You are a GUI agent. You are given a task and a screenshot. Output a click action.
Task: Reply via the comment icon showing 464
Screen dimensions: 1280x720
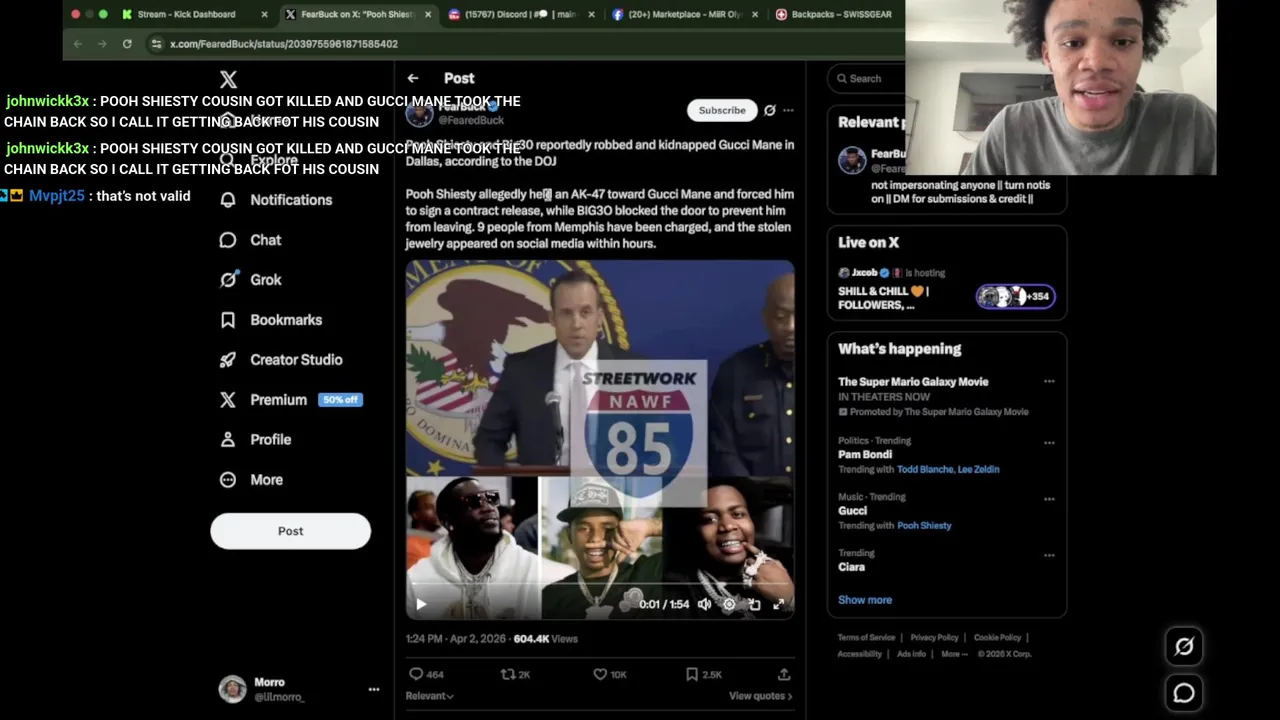(x=427, y=674)
